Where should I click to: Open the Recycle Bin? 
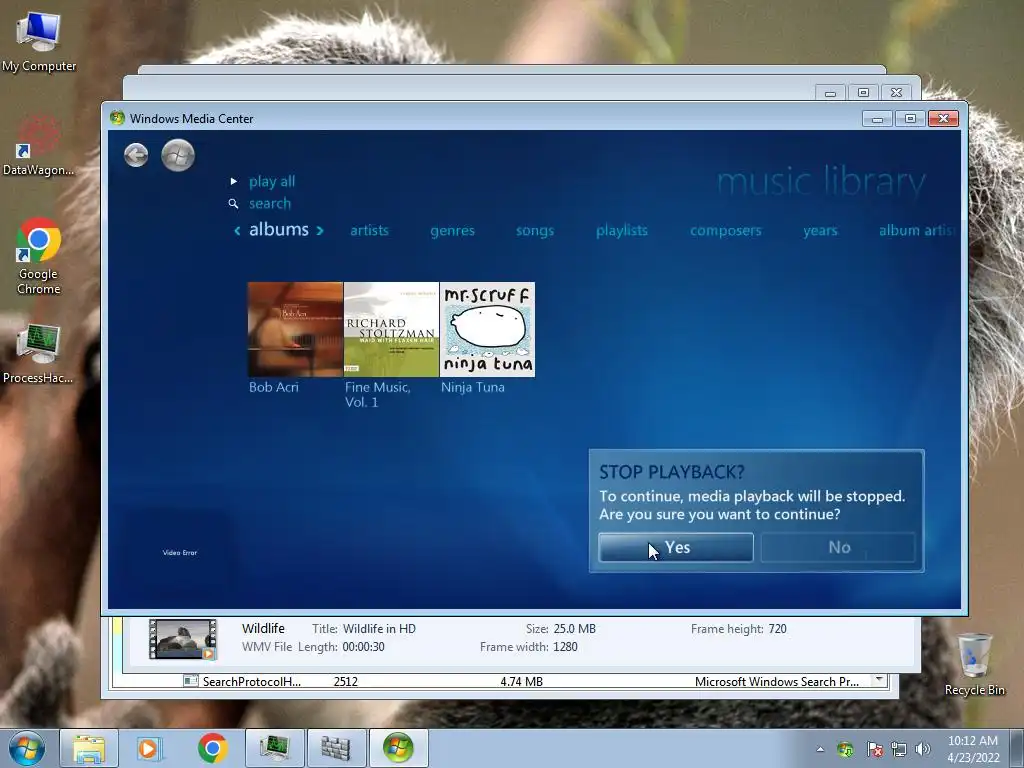(974, 665)
